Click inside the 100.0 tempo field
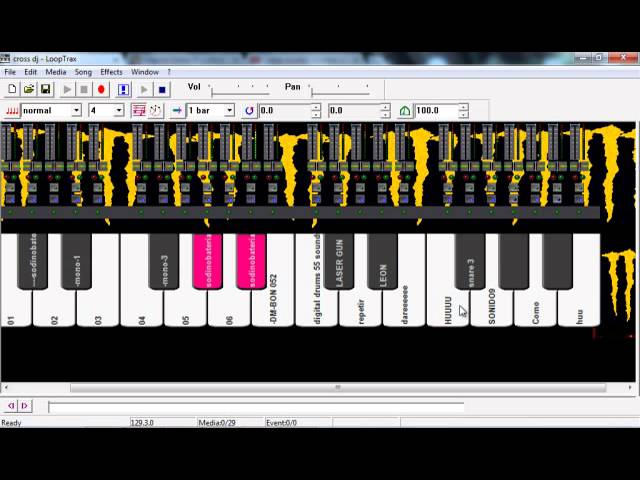Screen dimensions: 640x480 (x=437, y=111)
